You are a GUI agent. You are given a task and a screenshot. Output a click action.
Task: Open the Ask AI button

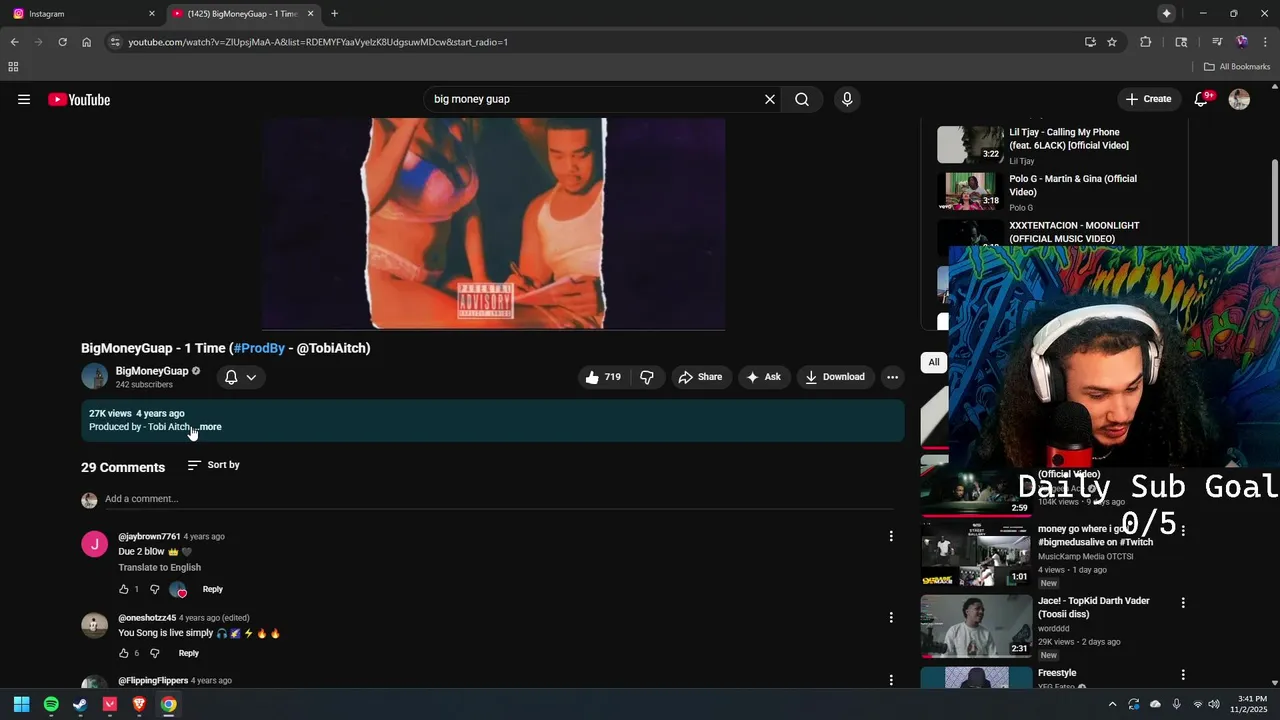tap(764, 377)
